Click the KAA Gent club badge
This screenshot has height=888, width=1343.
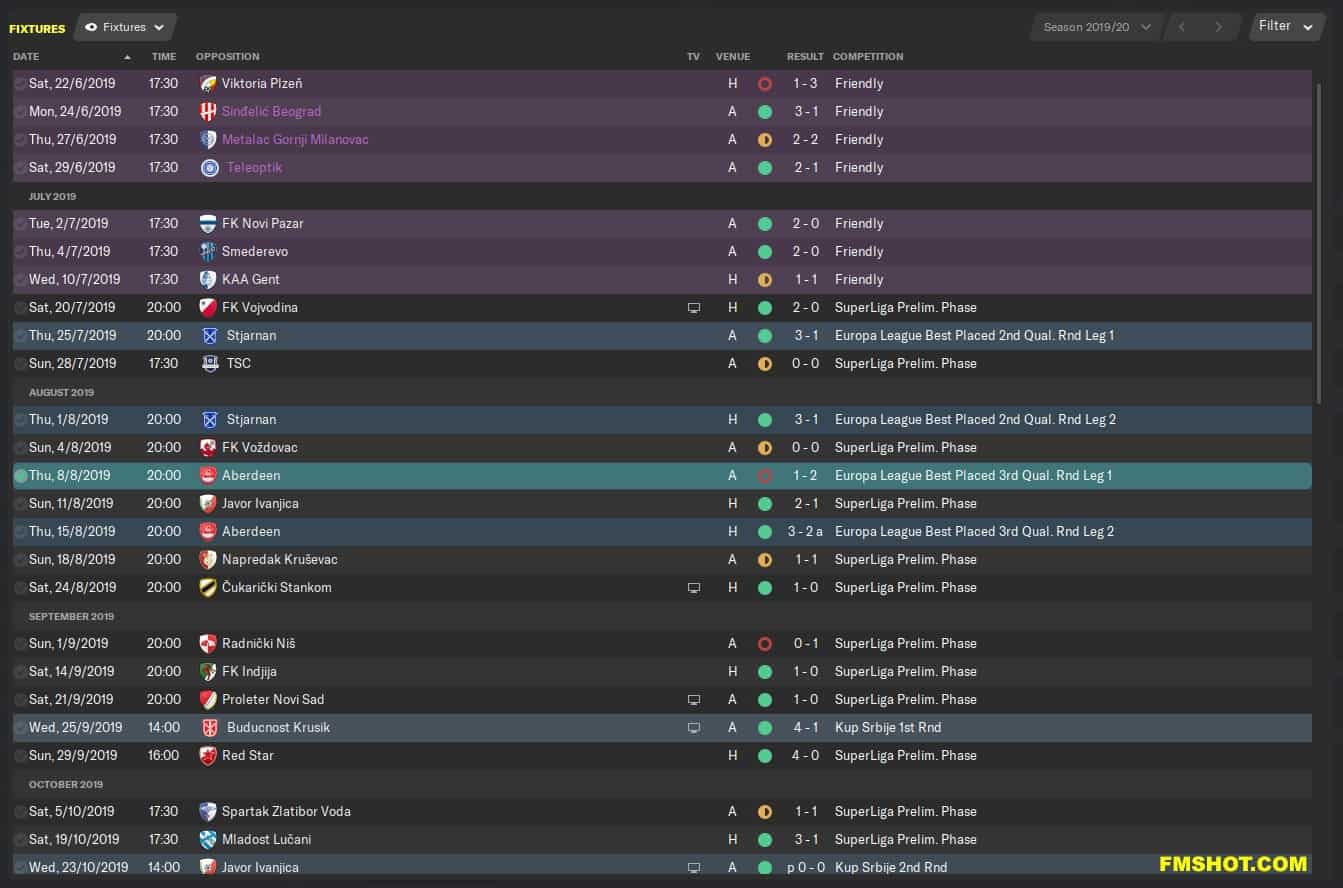point(208,280)
